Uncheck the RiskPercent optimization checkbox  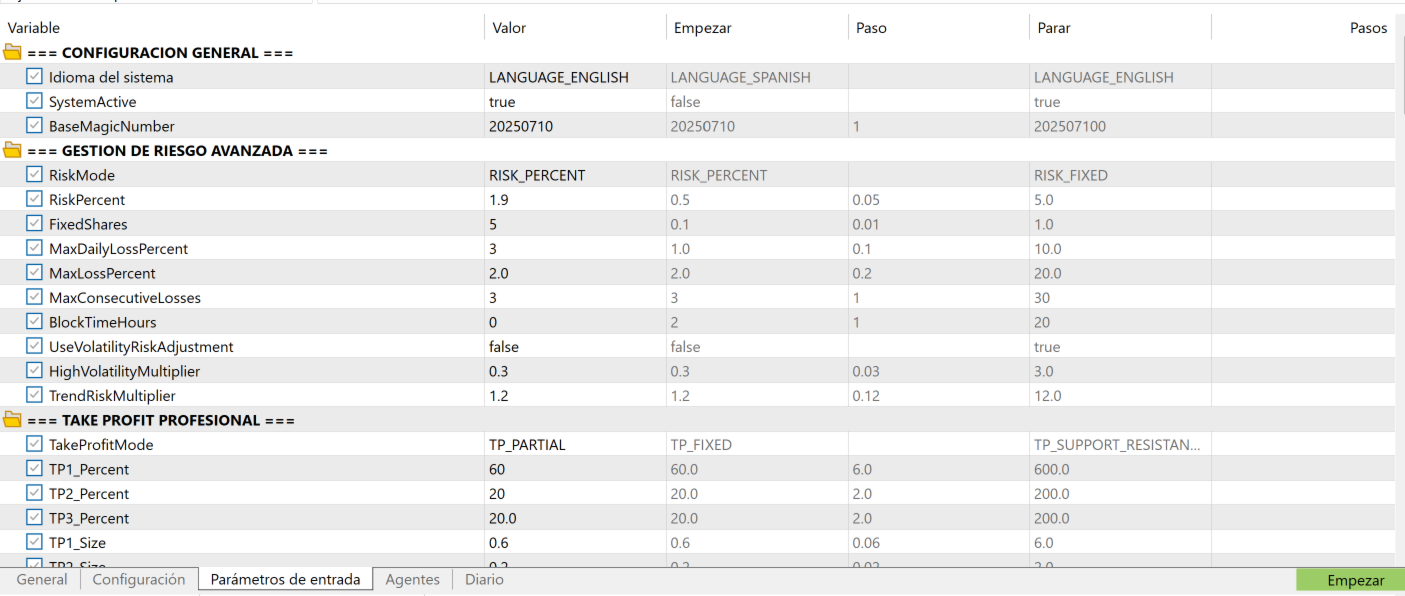coord(35,199)
